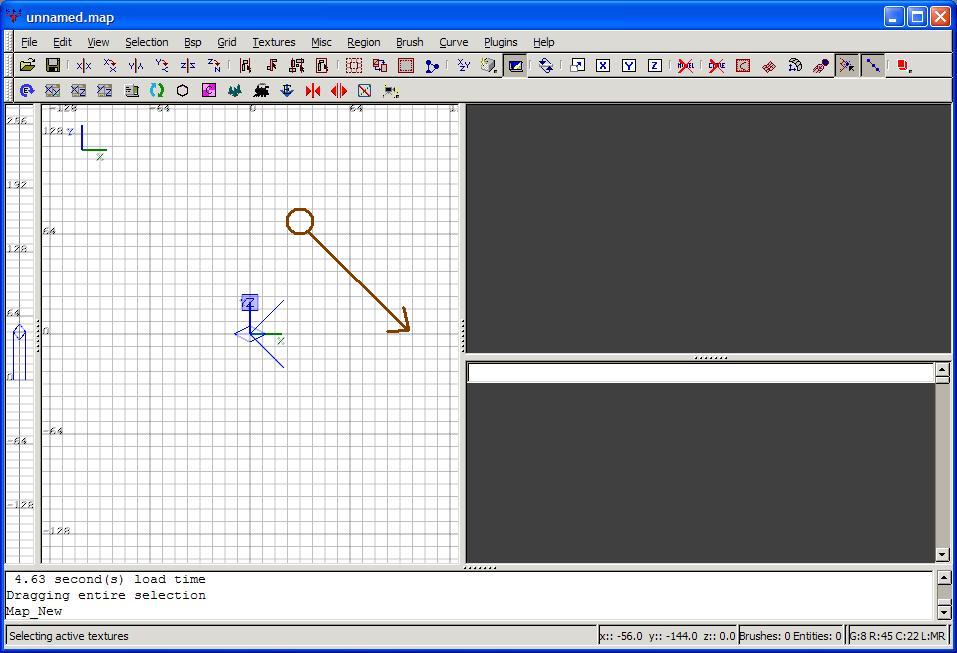Screen dimensions: 957x653
Task: Click the cyan-green refresh arrows icon
Action: tap(157, 90)
